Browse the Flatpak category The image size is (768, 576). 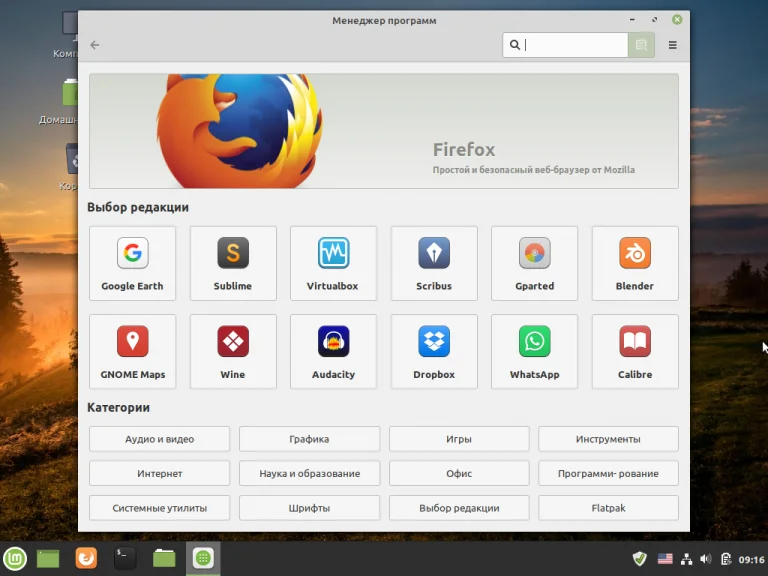(x=608, y=508)
